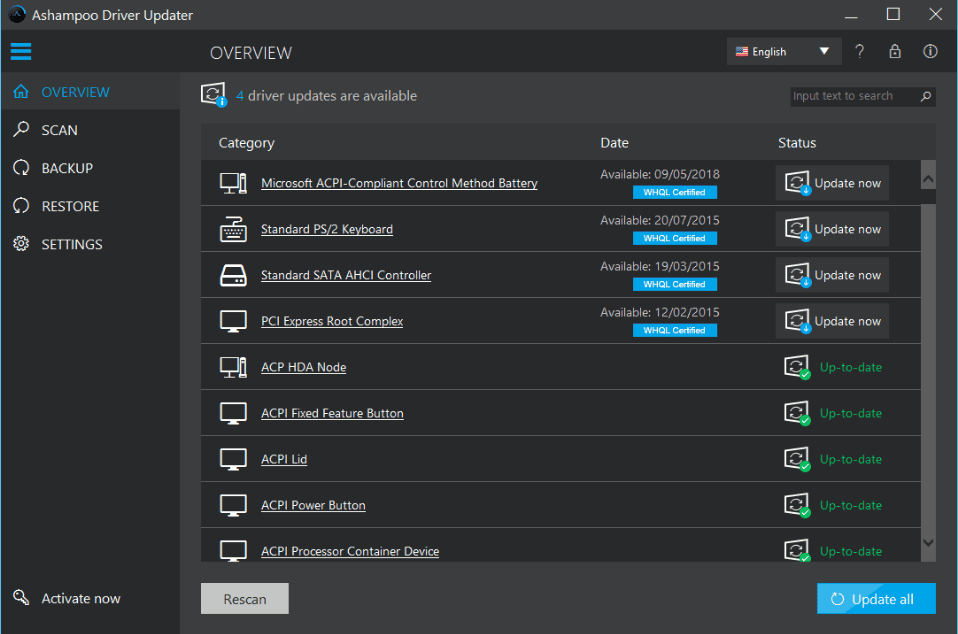Click the ACPI Power Button monitor icon
Image resolution: width=958 pixels, height=634 pixels.
pos(233,505)
